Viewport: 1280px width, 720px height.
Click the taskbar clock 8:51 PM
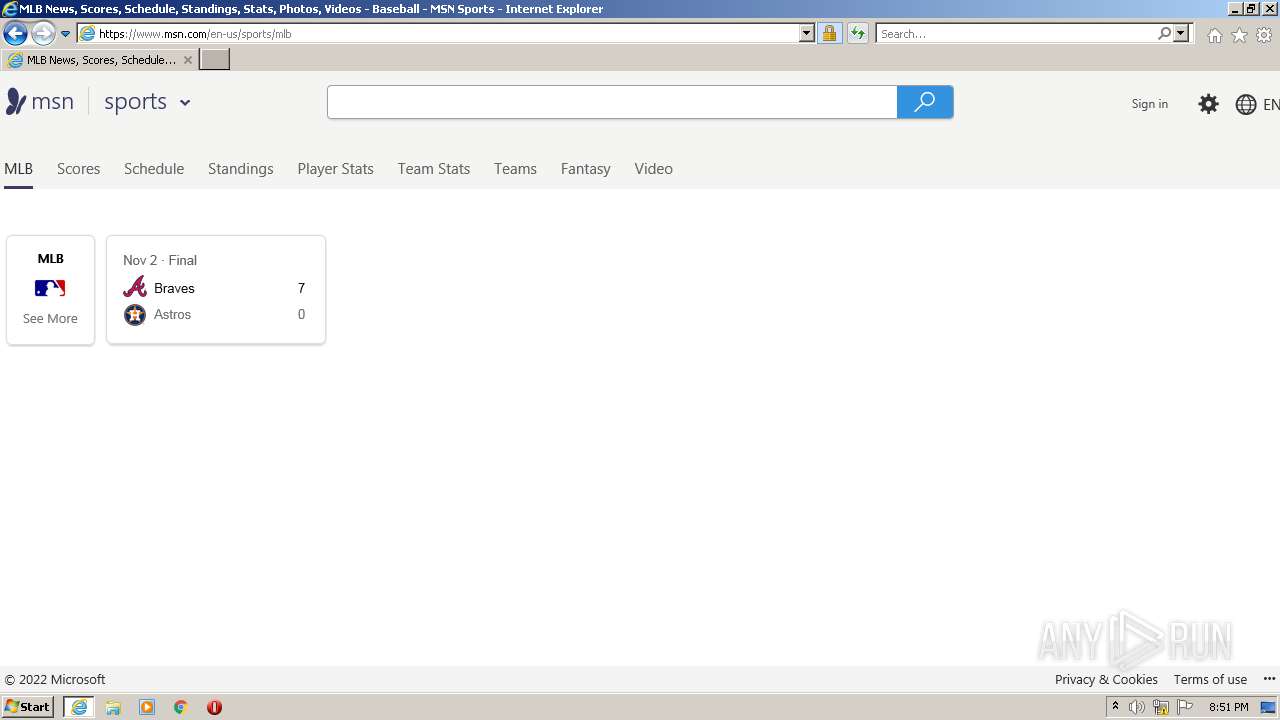click(x=1228, y=707)
